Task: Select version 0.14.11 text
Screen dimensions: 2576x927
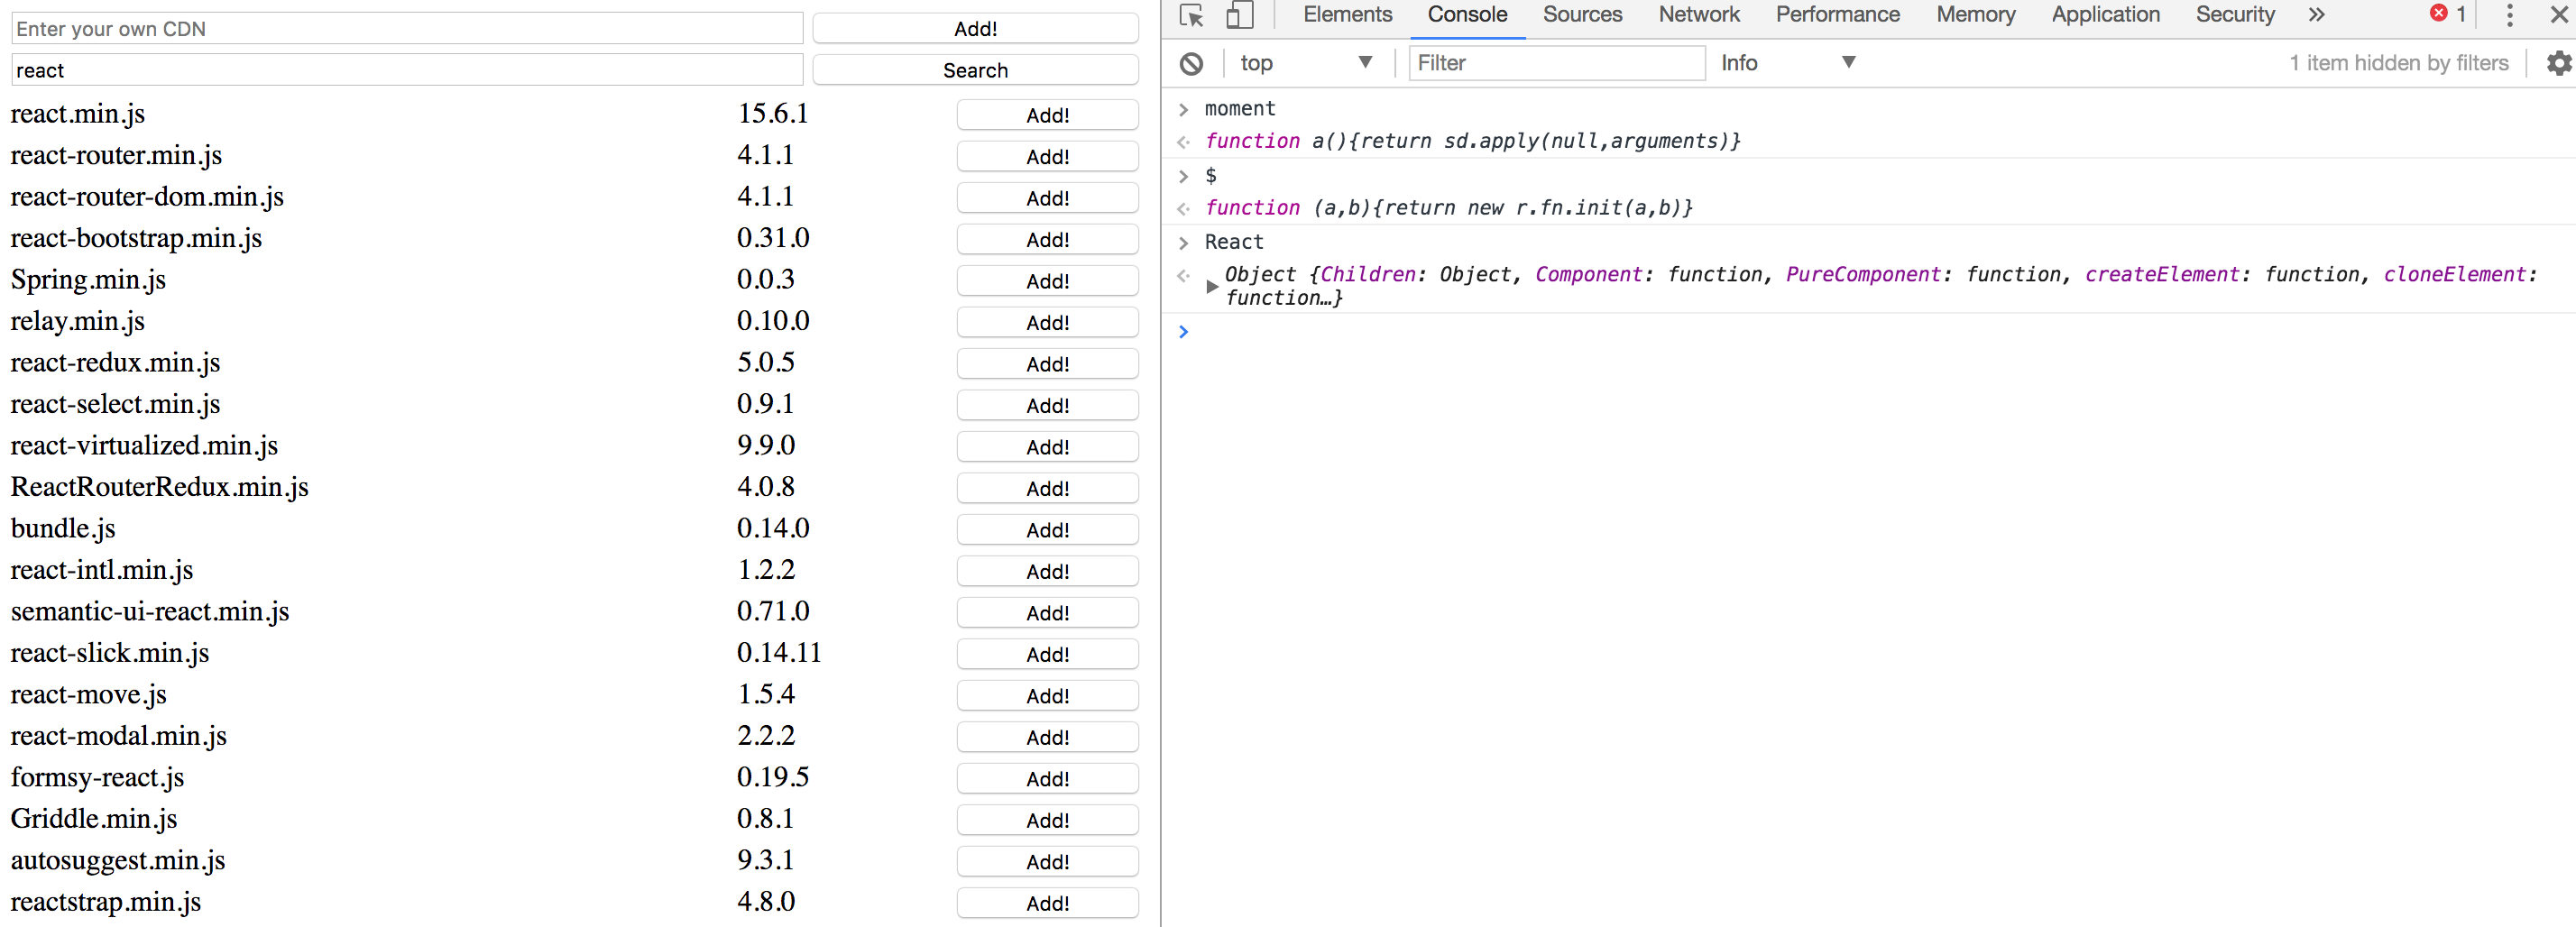Action: 779,652
